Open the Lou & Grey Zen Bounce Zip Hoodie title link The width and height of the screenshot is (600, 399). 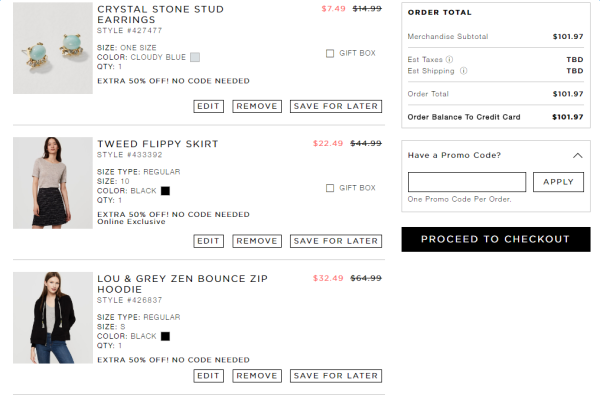[183, 284]
